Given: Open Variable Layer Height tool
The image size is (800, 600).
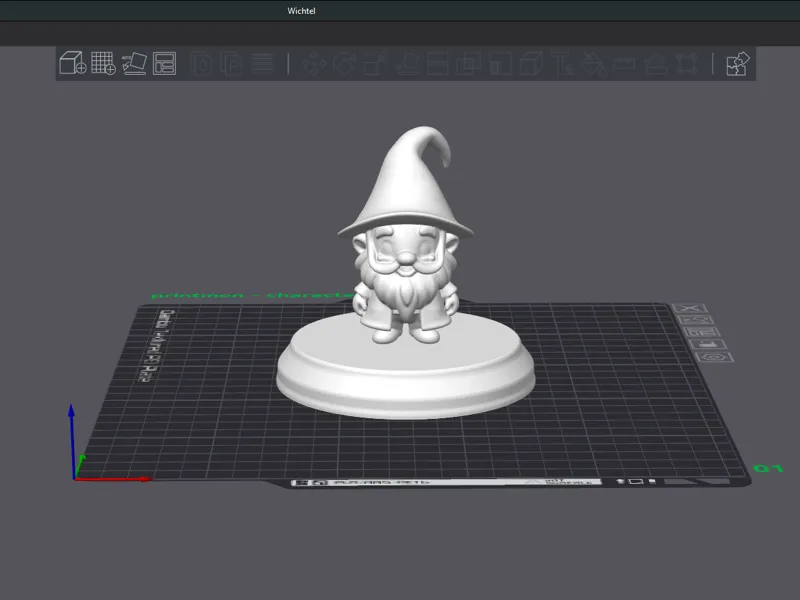Looking at the screenshot, I should (262, 64).
